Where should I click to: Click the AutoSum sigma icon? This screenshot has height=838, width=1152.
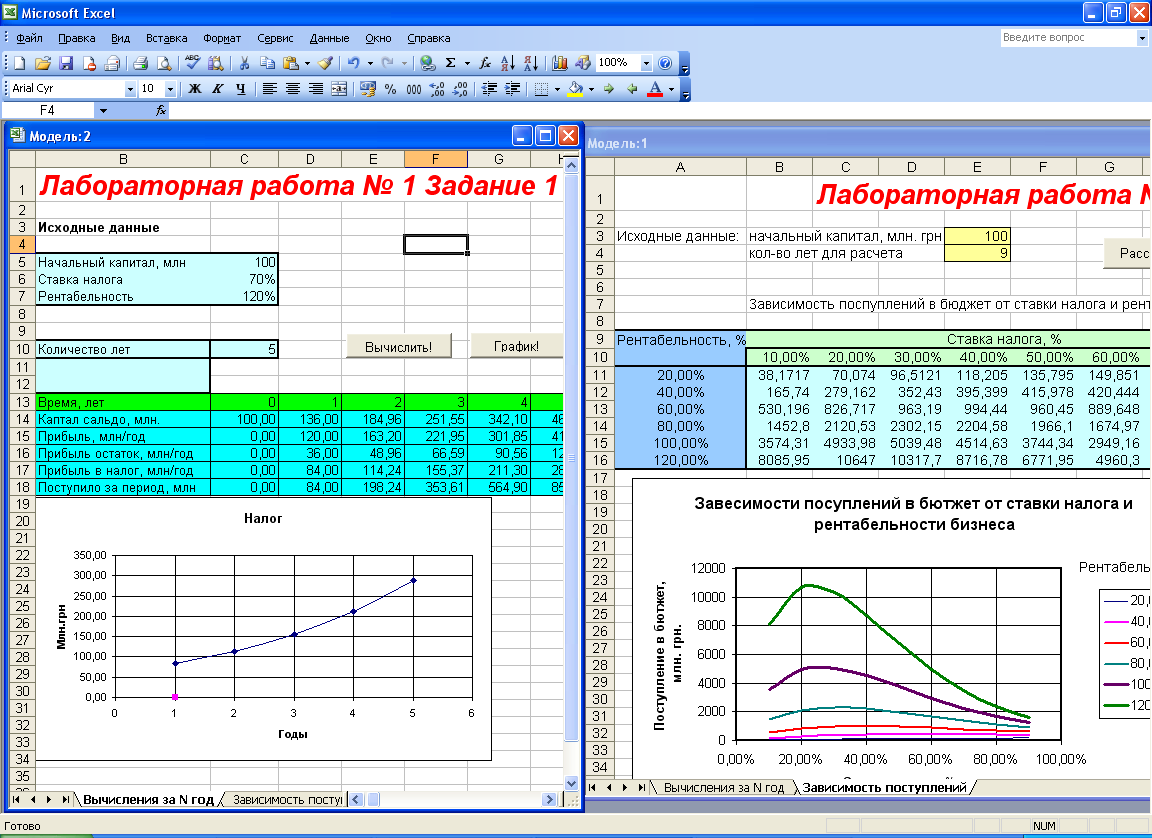pos(451,63)
